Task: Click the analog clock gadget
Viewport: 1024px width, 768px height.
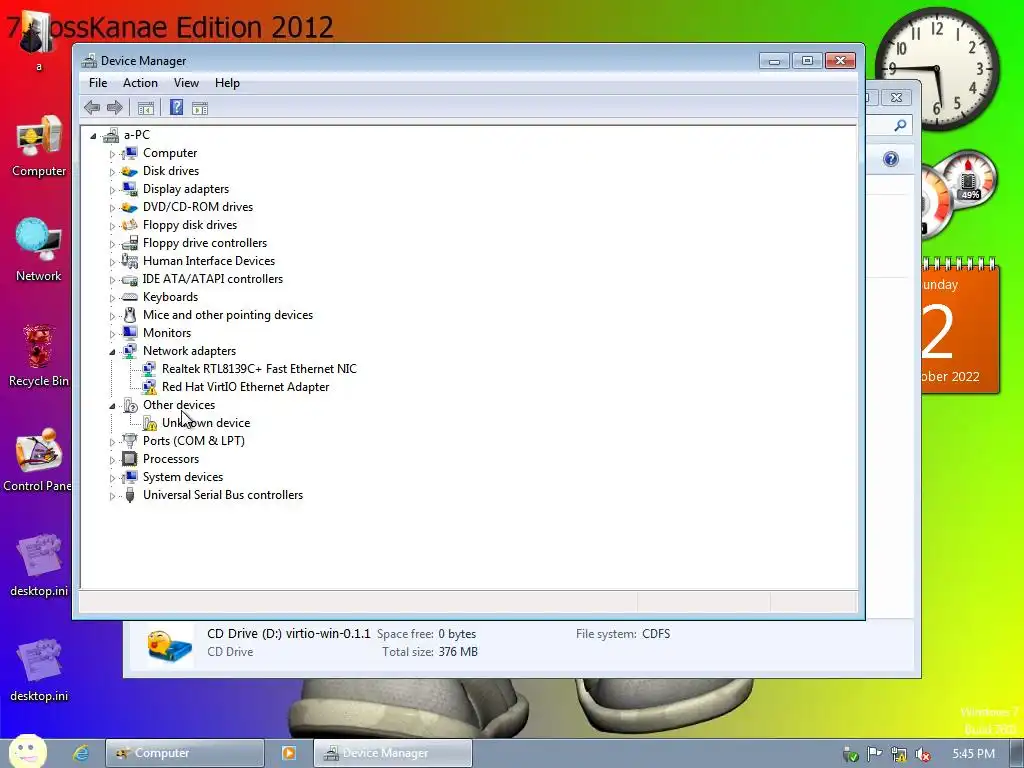Action: [936, 68]
